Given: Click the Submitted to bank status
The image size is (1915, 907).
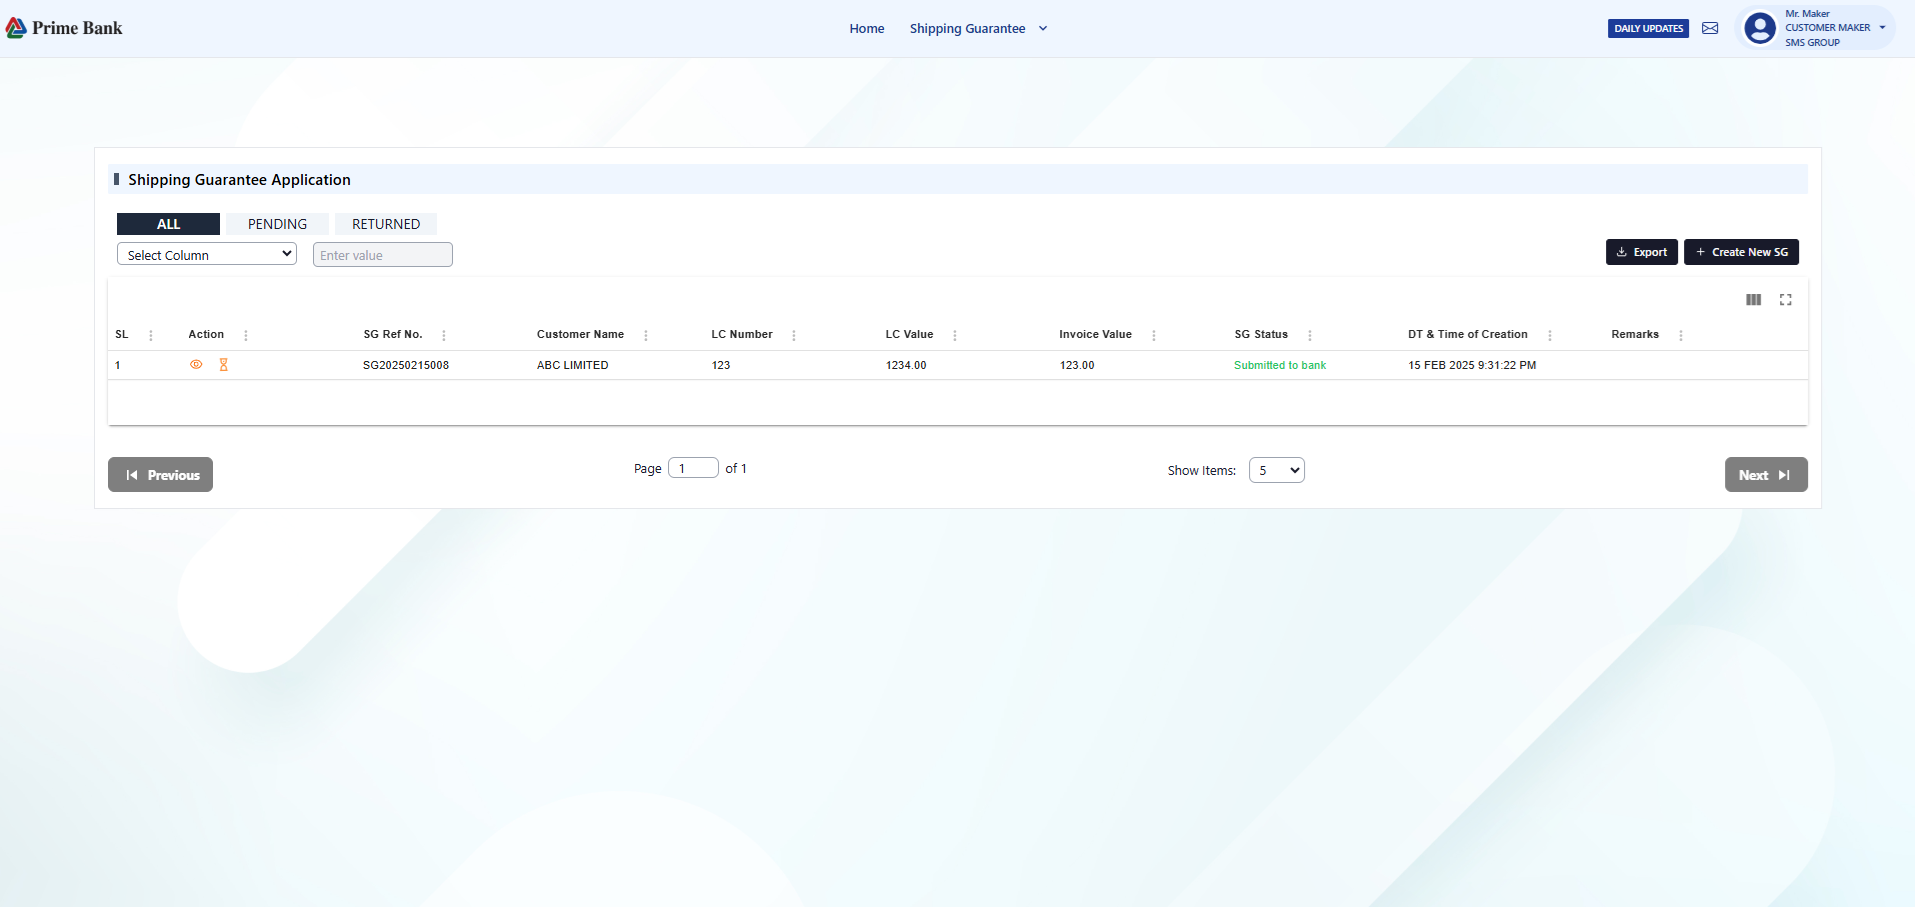Looking at the screenshot, I should point(1280,365).
